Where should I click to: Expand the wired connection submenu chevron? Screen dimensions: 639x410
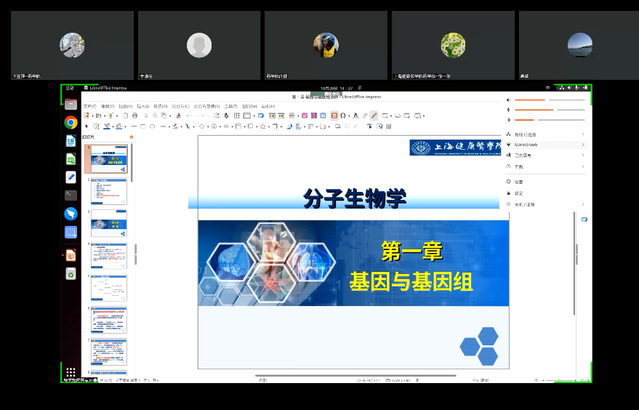pos(583,134)
